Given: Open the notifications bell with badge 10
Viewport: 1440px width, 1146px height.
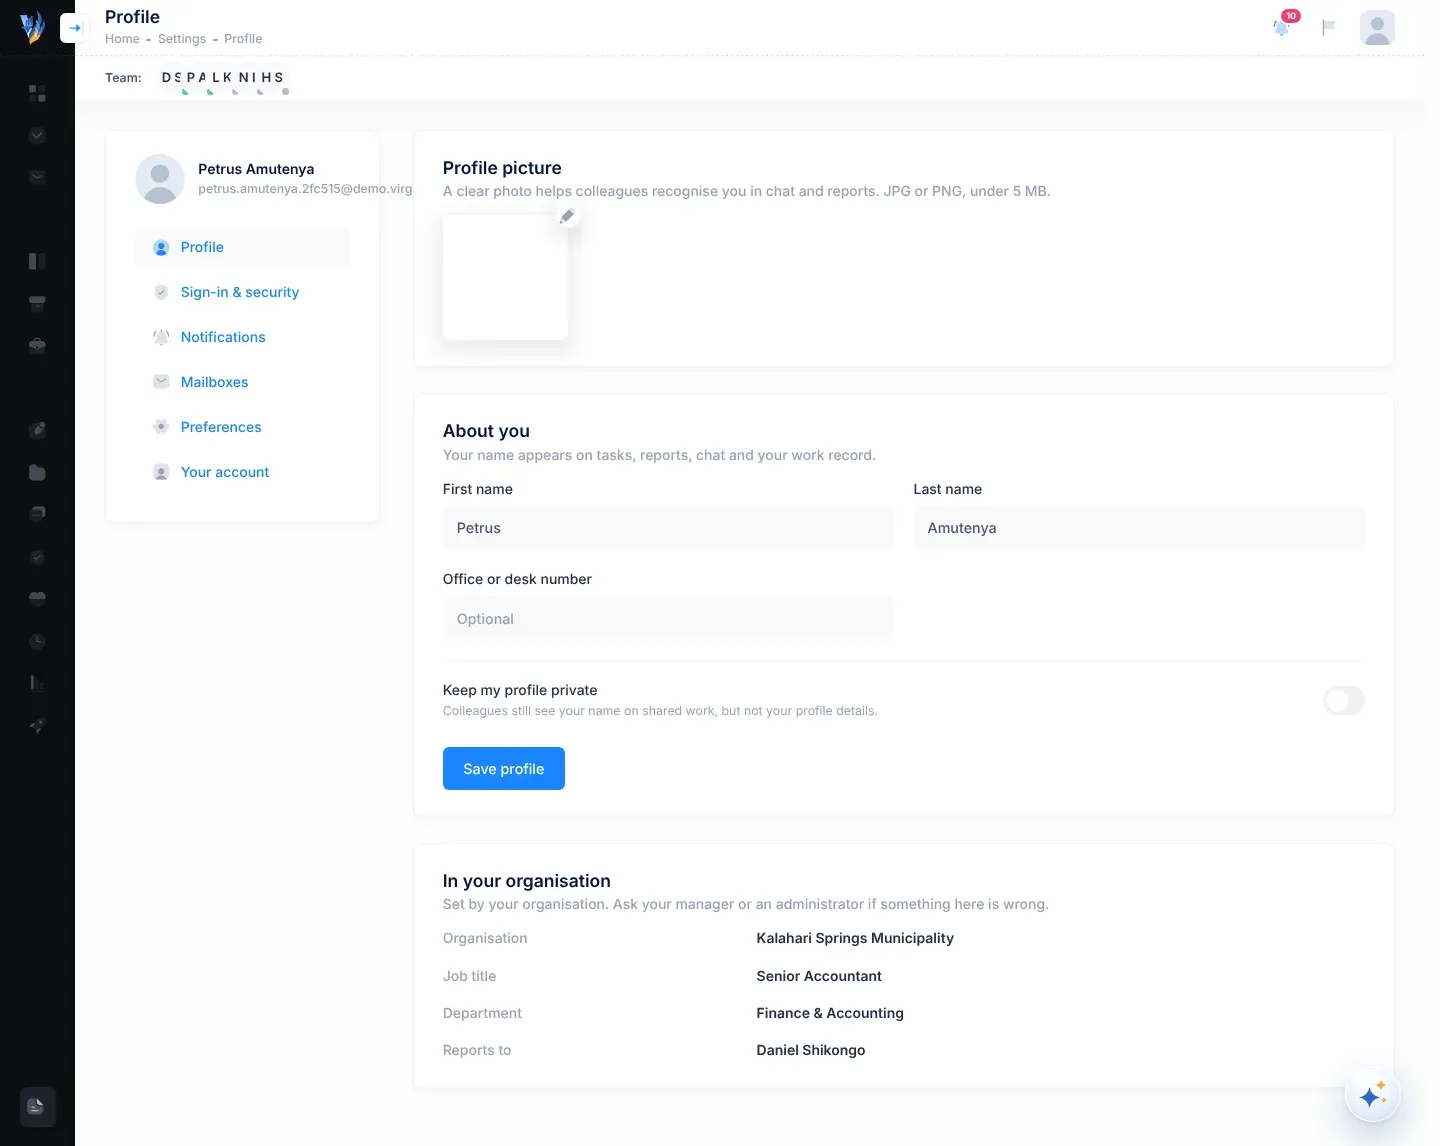Looking at the screenshot, I should click(x=1282, y=27).
